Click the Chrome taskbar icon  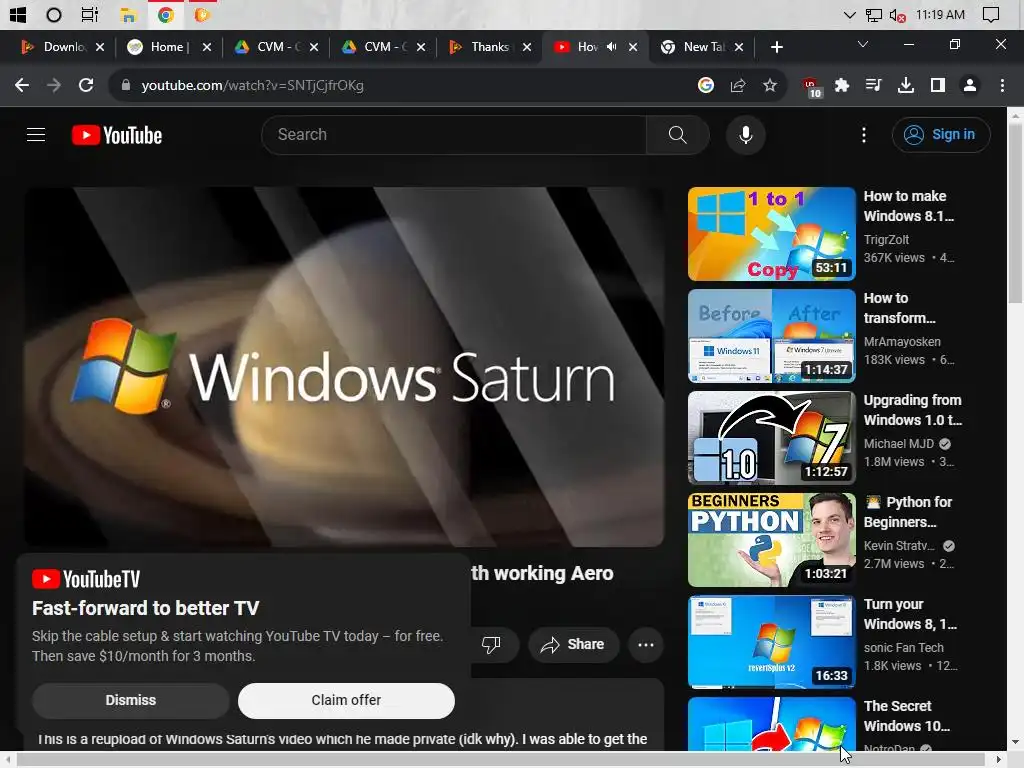coord(166,14)
